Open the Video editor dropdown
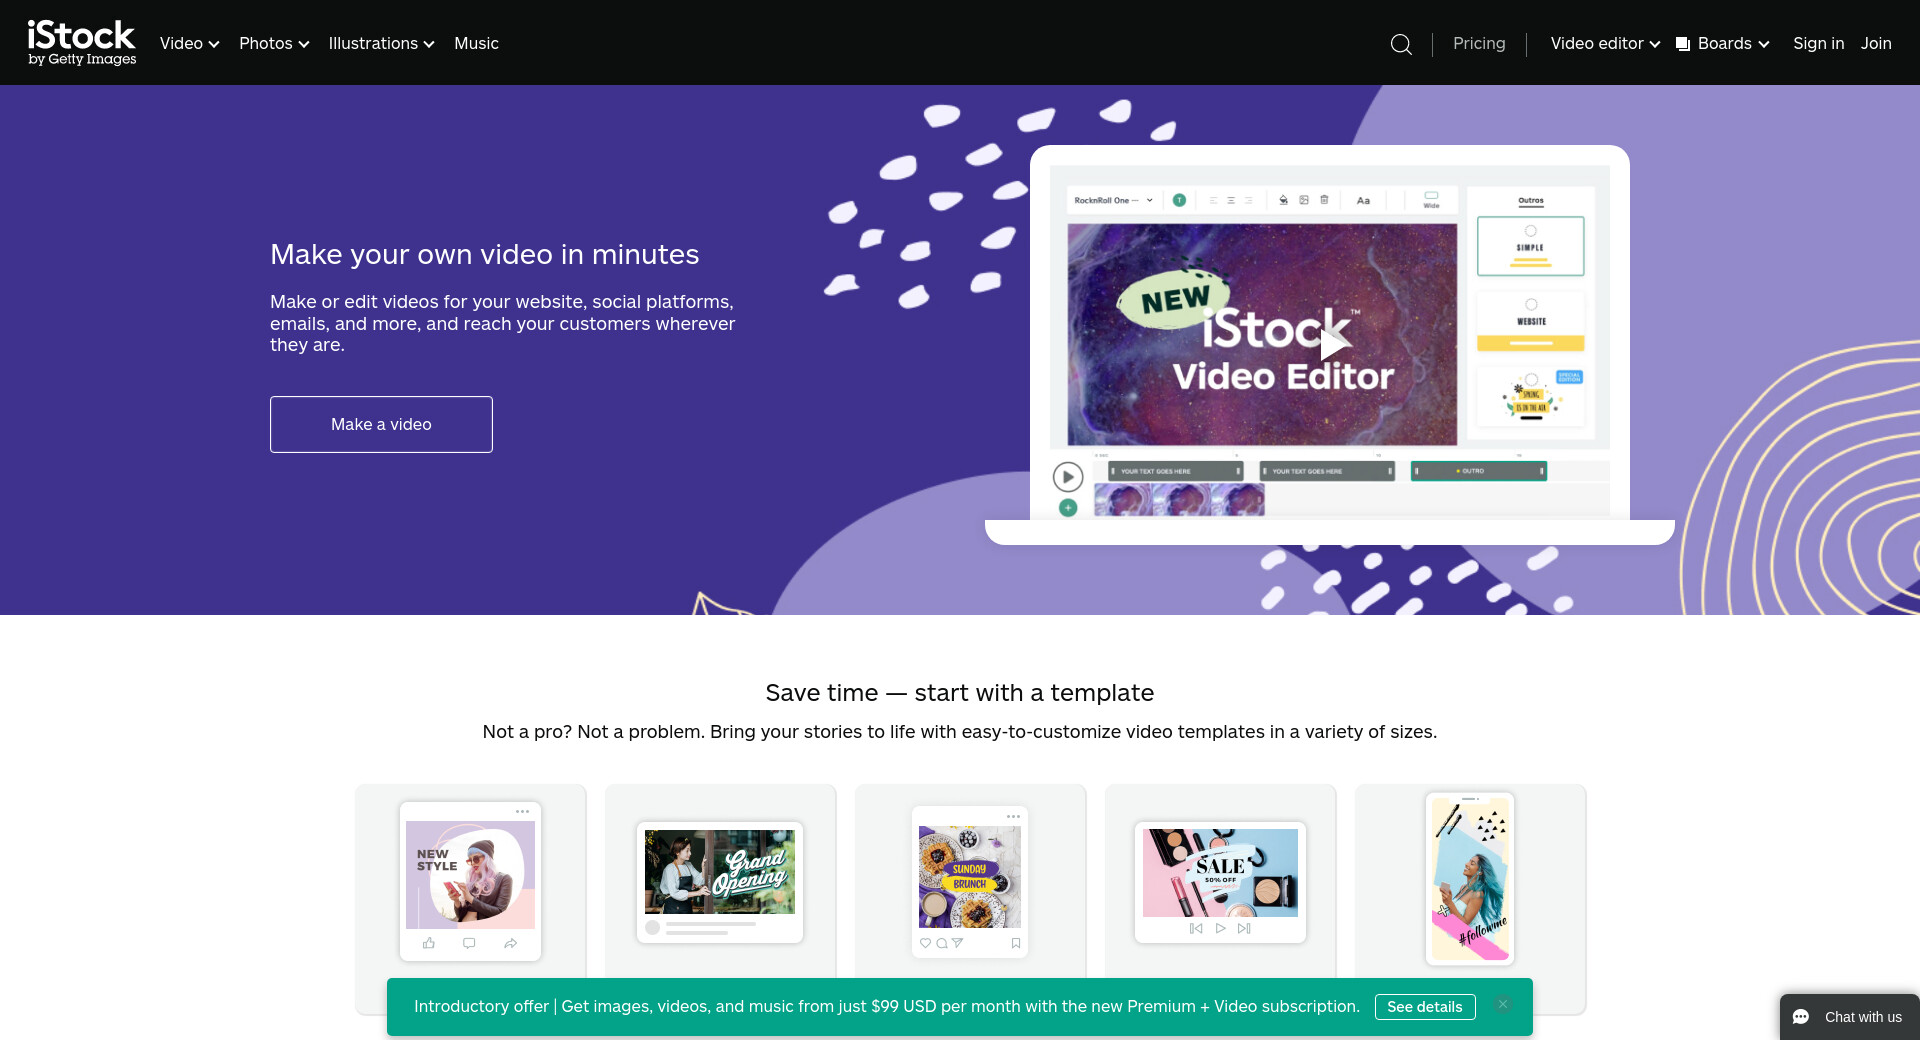1920x1040 pixels. pos(1605,44)
